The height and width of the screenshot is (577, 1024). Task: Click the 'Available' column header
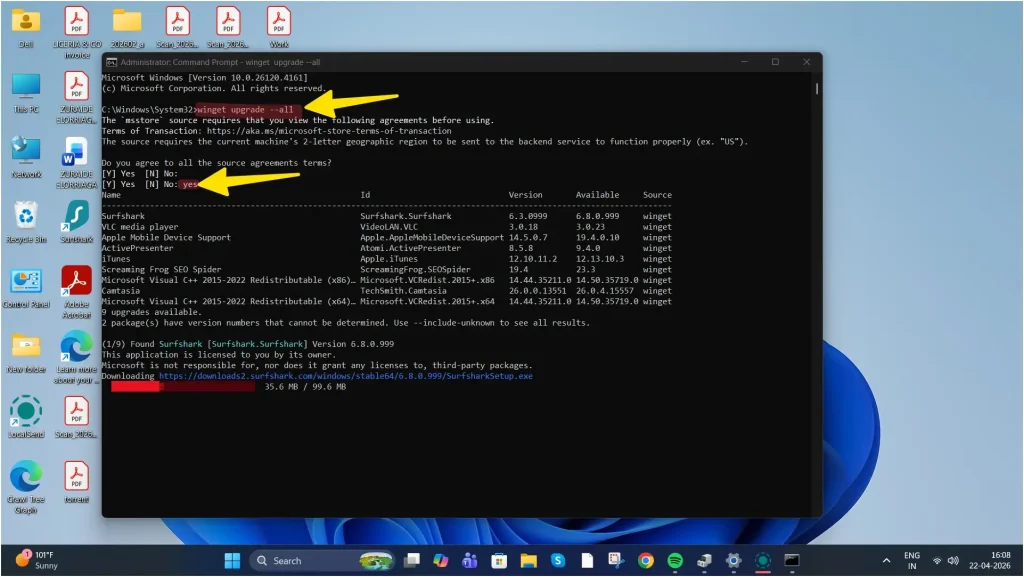597,195
